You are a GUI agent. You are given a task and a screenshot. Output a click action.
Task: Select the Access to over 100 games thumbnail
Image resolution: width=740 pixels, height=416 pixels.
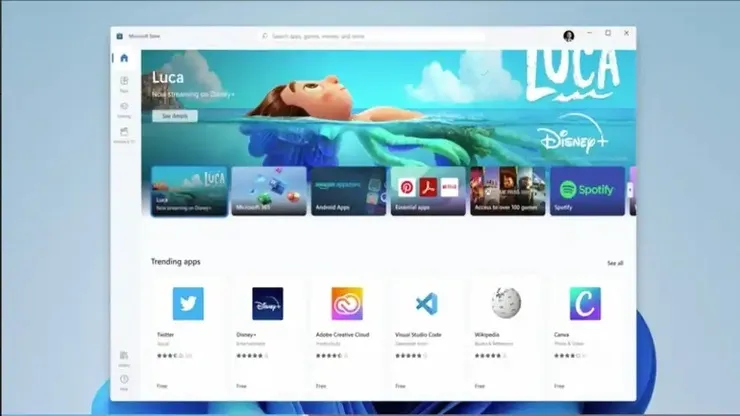(508, 191)
